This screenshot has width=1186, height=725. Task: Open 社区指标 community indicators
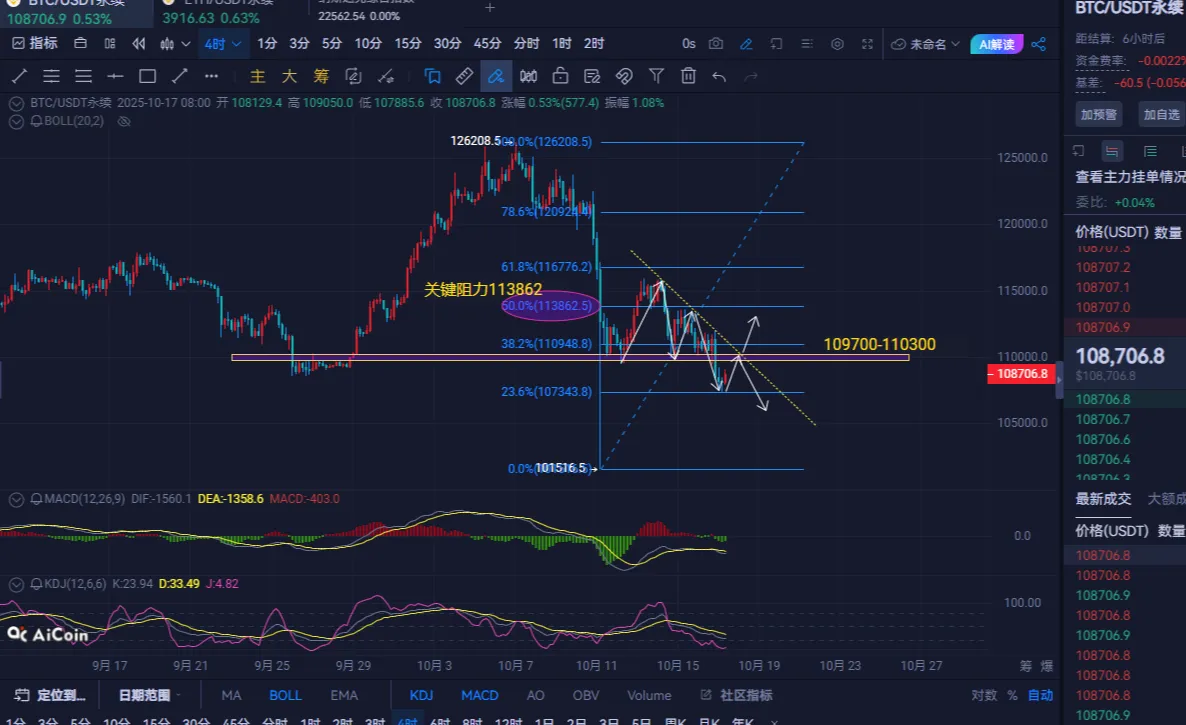737,696
